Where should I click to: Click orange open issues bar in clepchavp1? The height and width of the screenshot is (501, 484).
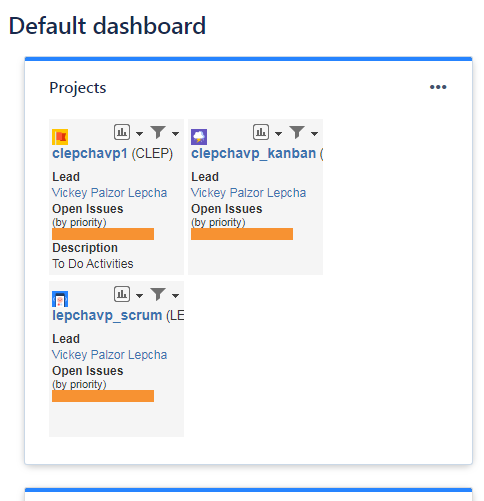click(x=103, y=234)
